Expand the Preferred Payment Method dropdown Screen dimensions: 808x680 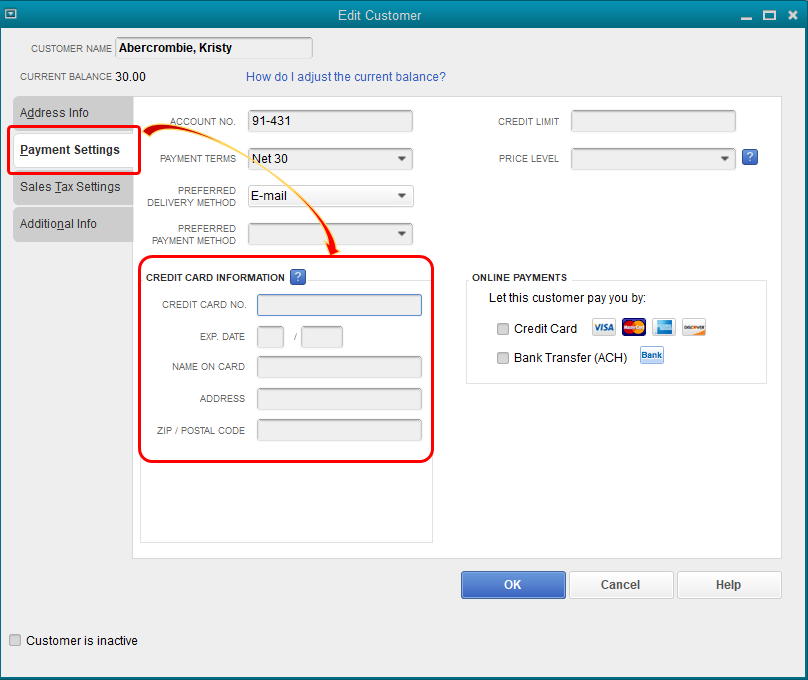point(402,234)
